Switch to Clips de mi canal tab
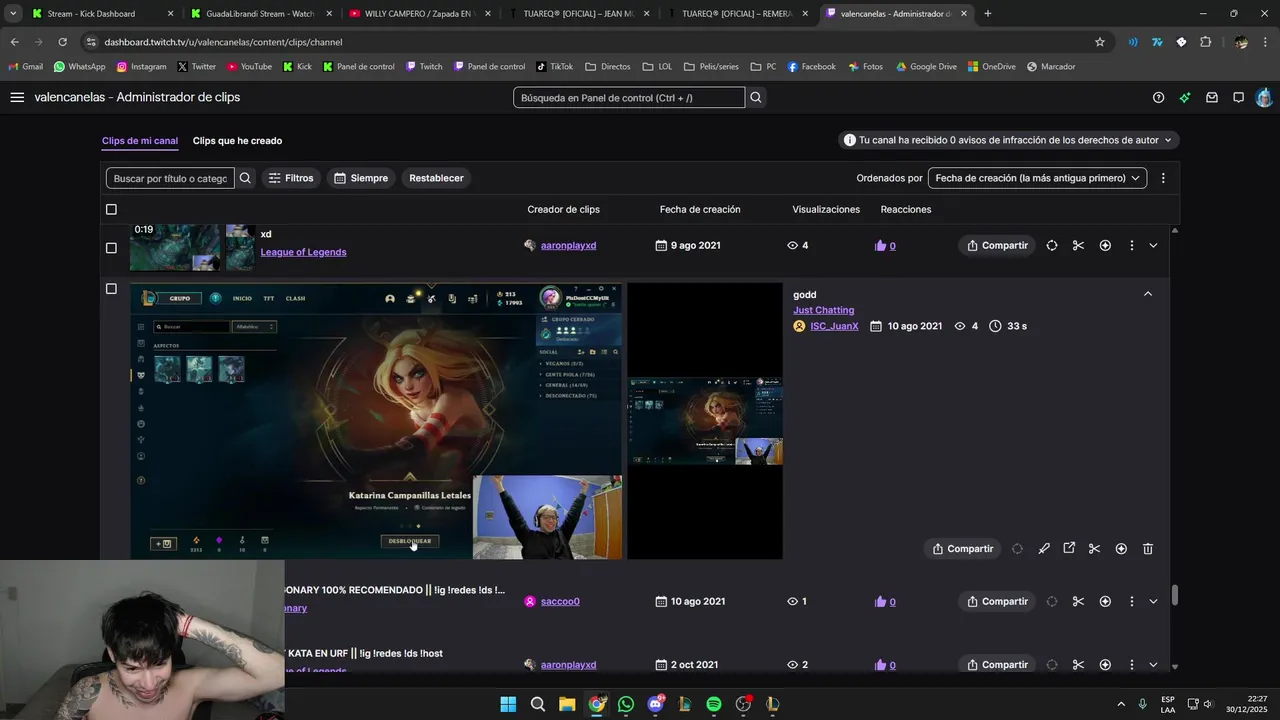This screenshot has width=1280, height=720. [x=140, y=141]
